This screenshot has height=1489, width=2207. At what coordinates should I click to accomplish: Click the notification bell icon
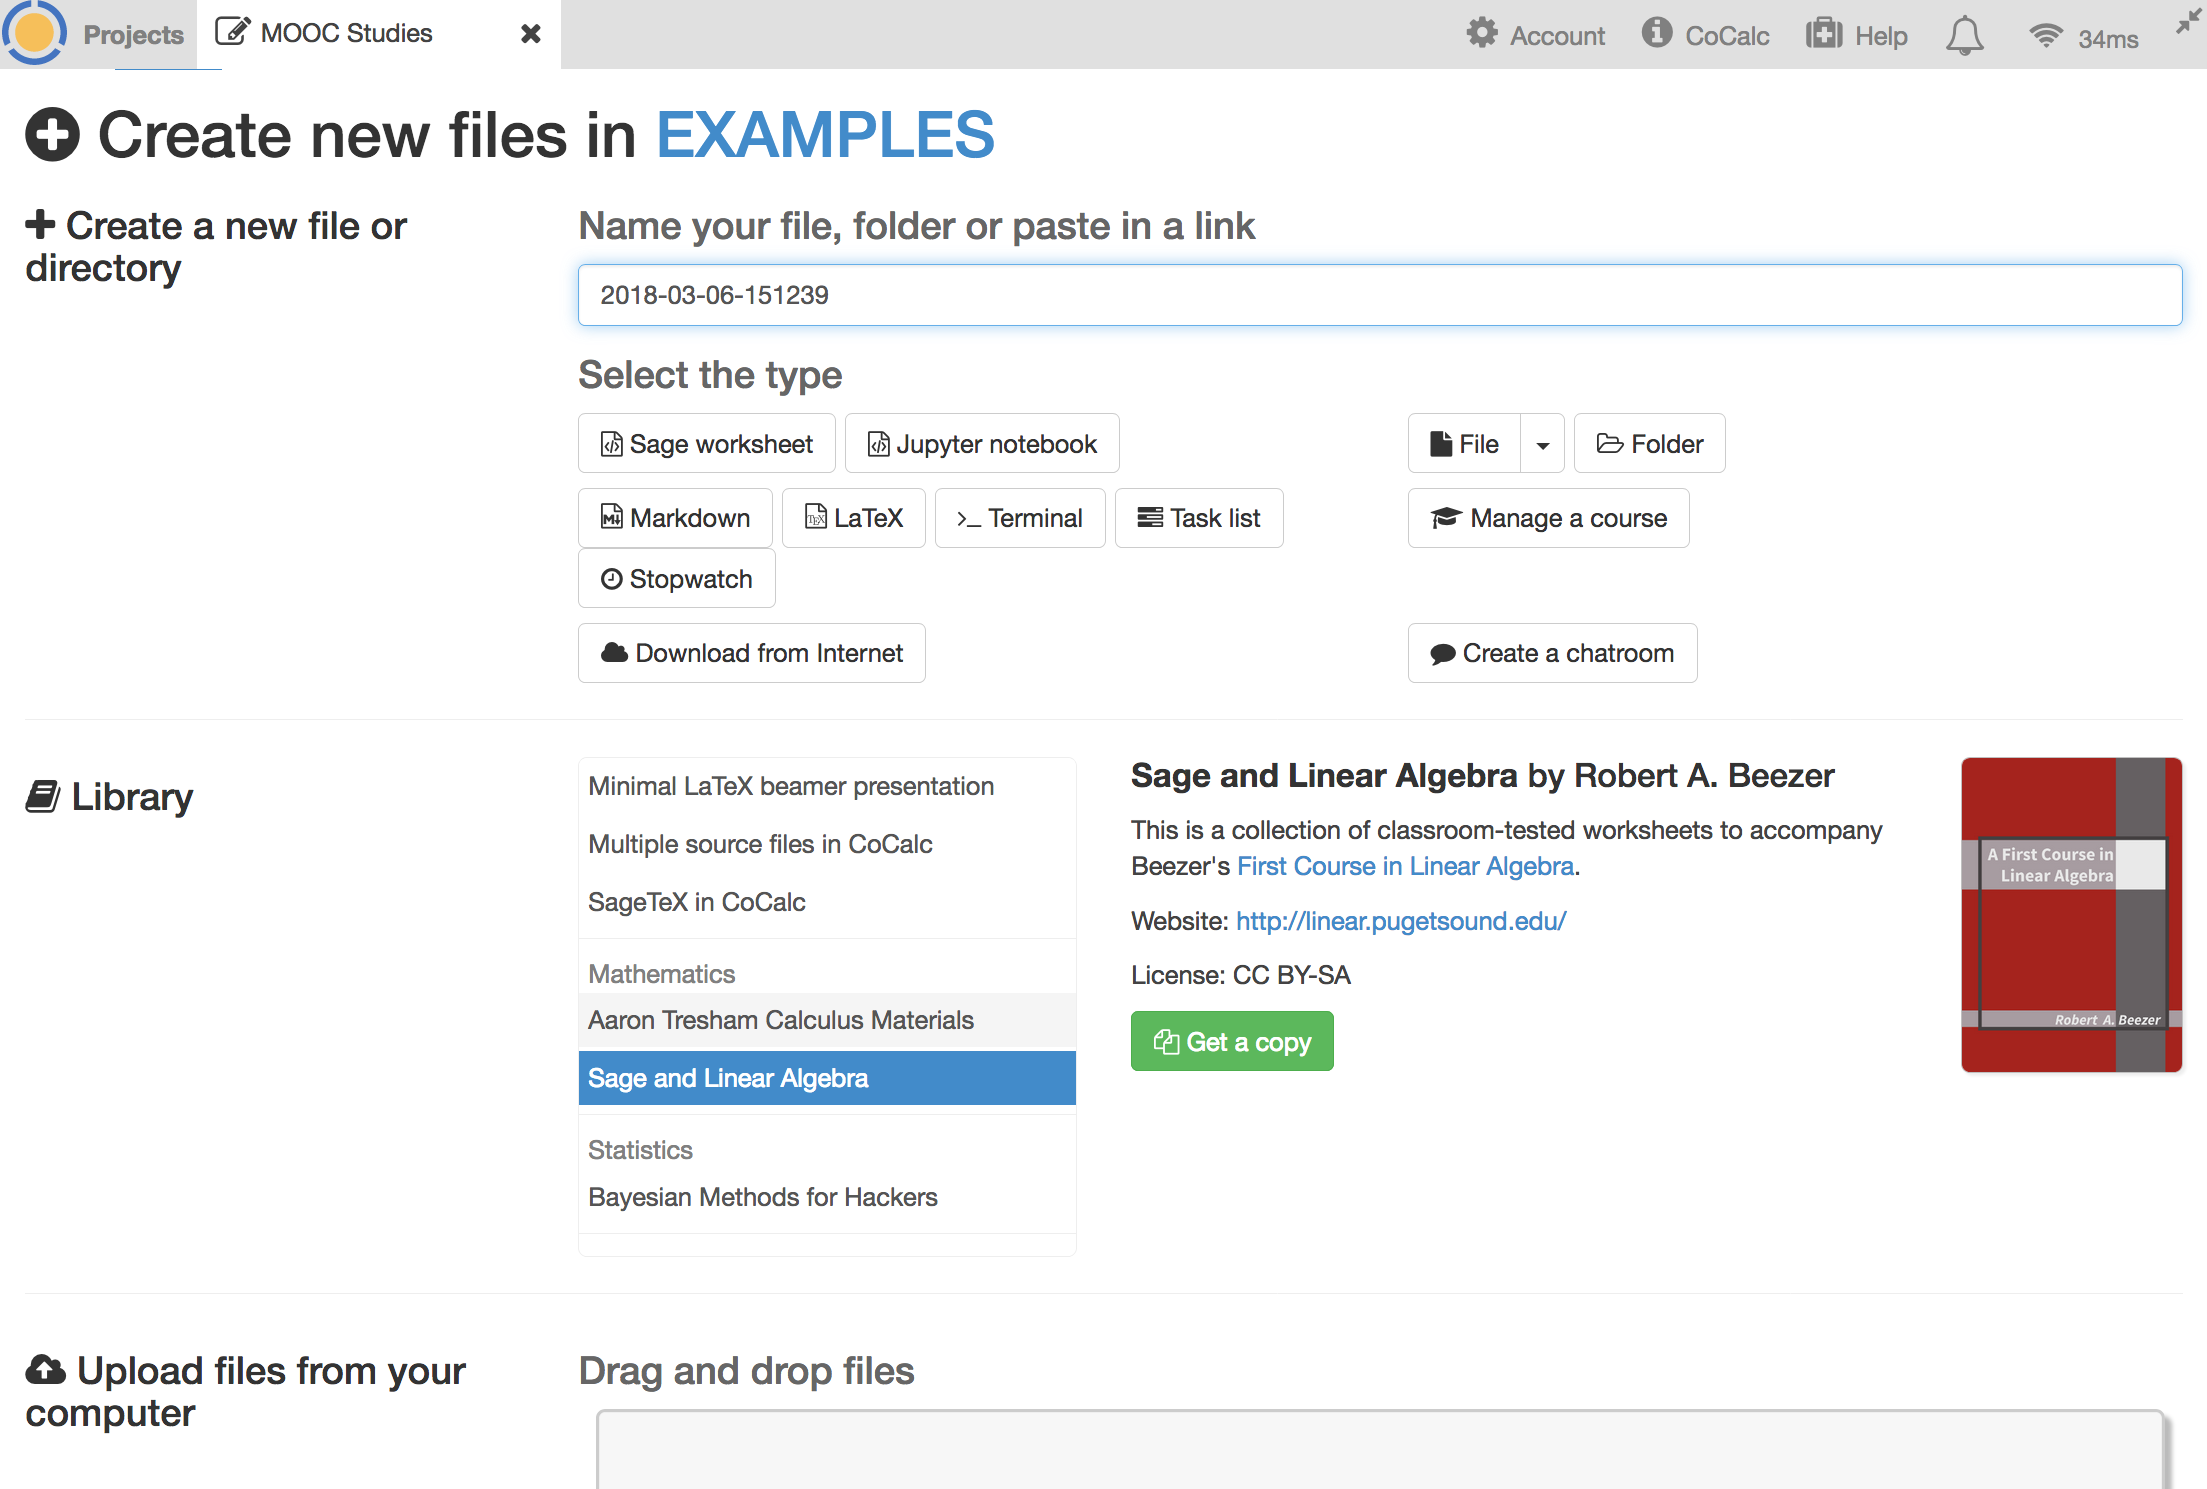click(x=1964, y=36)
